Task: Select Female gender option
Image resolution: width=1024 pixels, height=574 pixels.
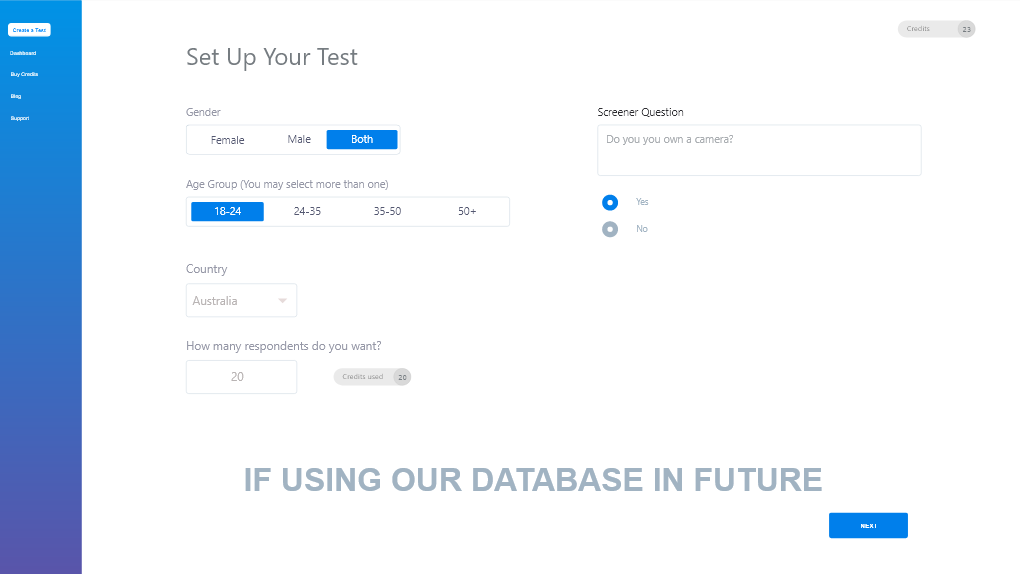Action: pos(227,140)
